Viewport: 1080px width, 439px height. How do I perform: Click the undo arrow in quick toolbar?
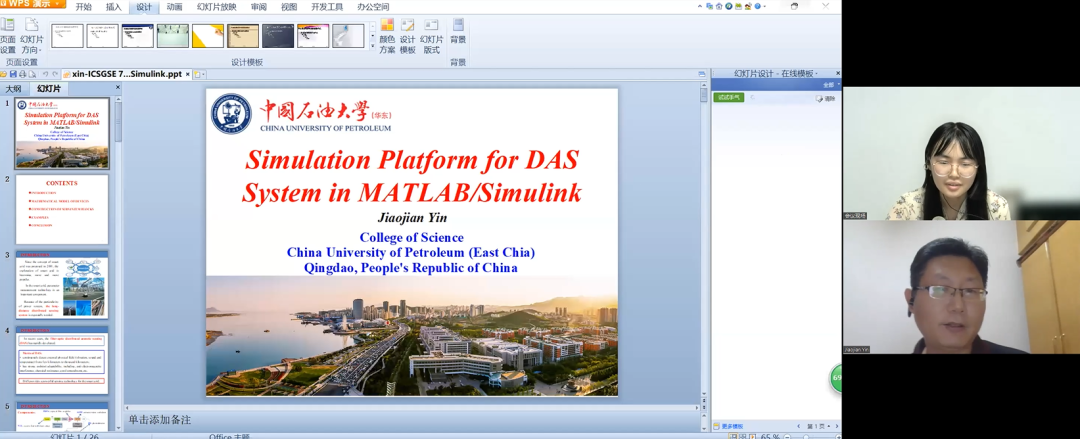click(x=45, y=74)
